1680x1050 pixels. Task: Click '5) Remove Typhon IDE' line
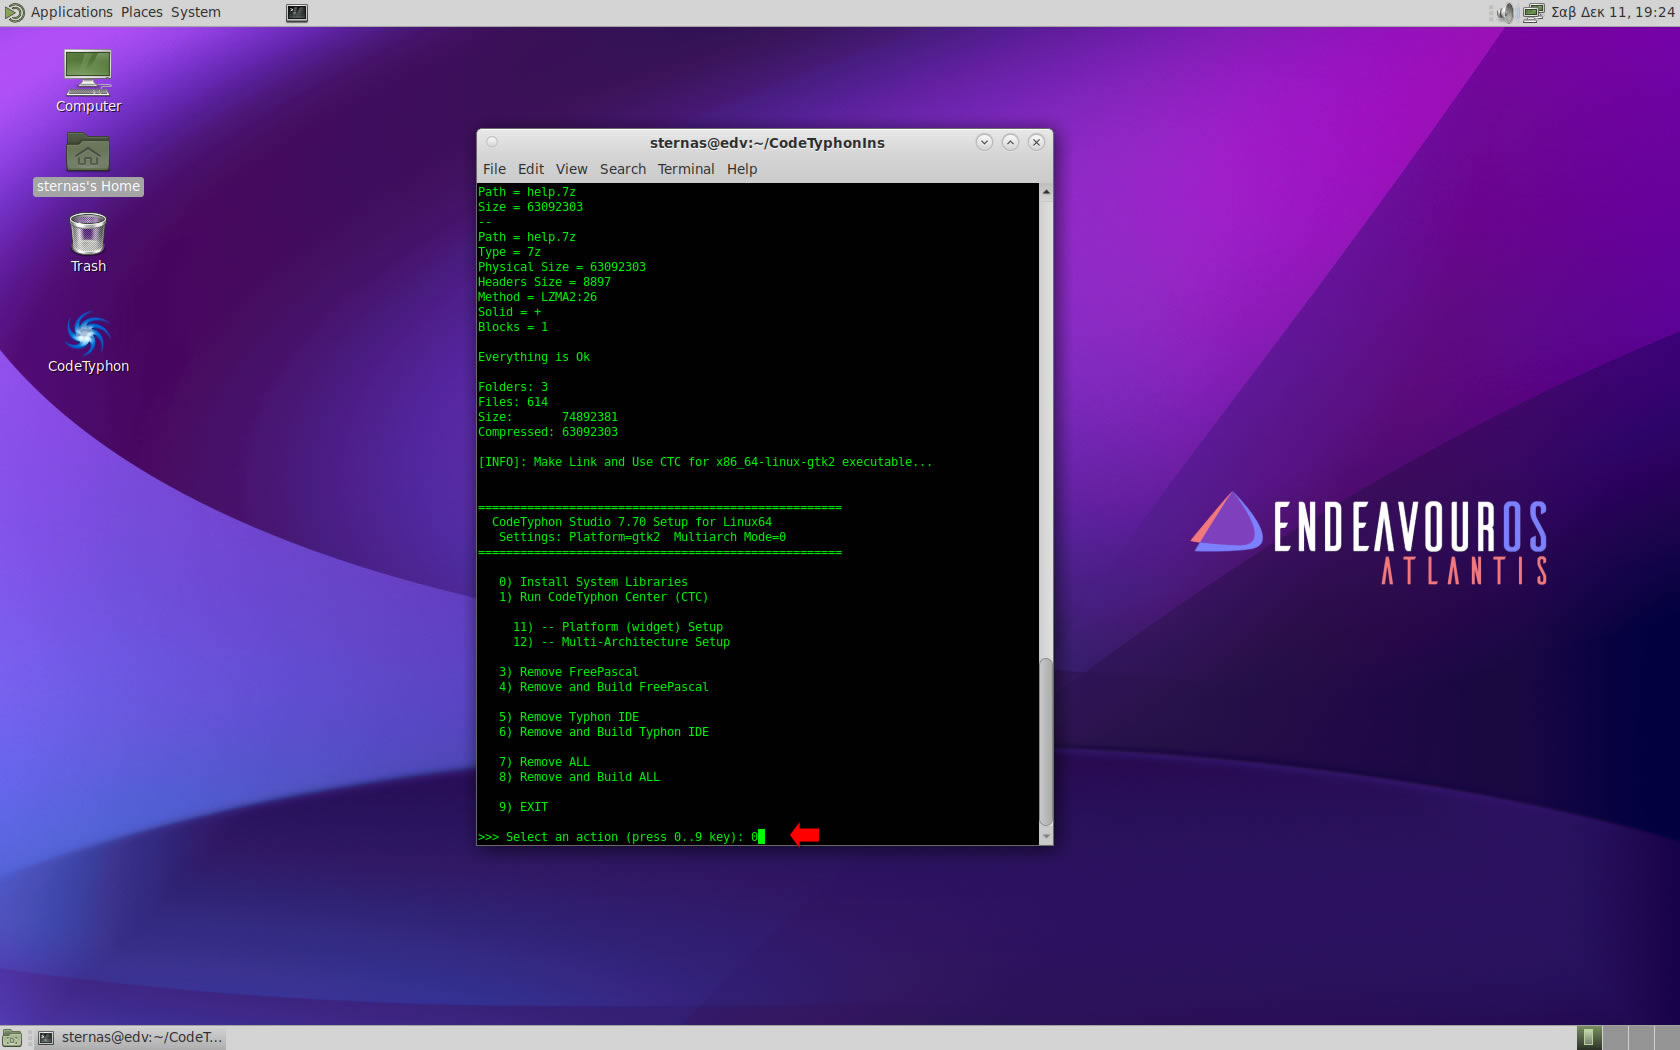point(568,717)
